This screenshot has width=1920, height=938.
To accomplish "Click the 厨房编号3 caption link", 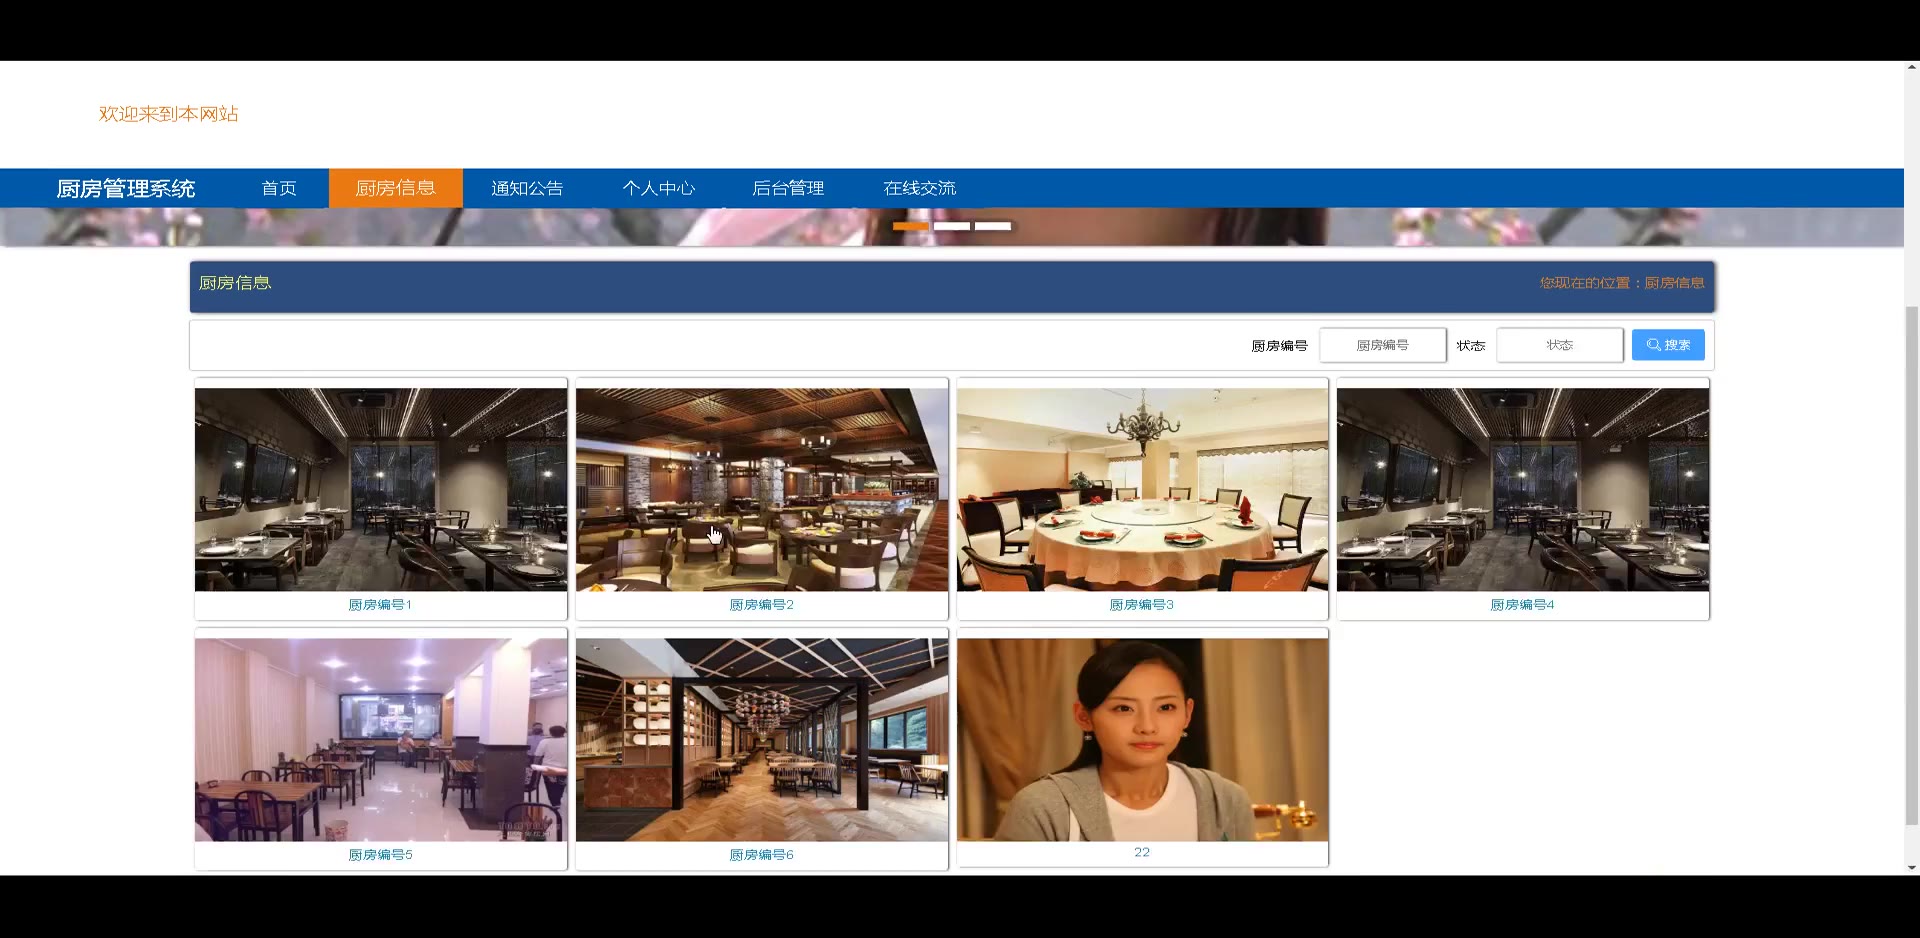I will [x=1141, y=605].
